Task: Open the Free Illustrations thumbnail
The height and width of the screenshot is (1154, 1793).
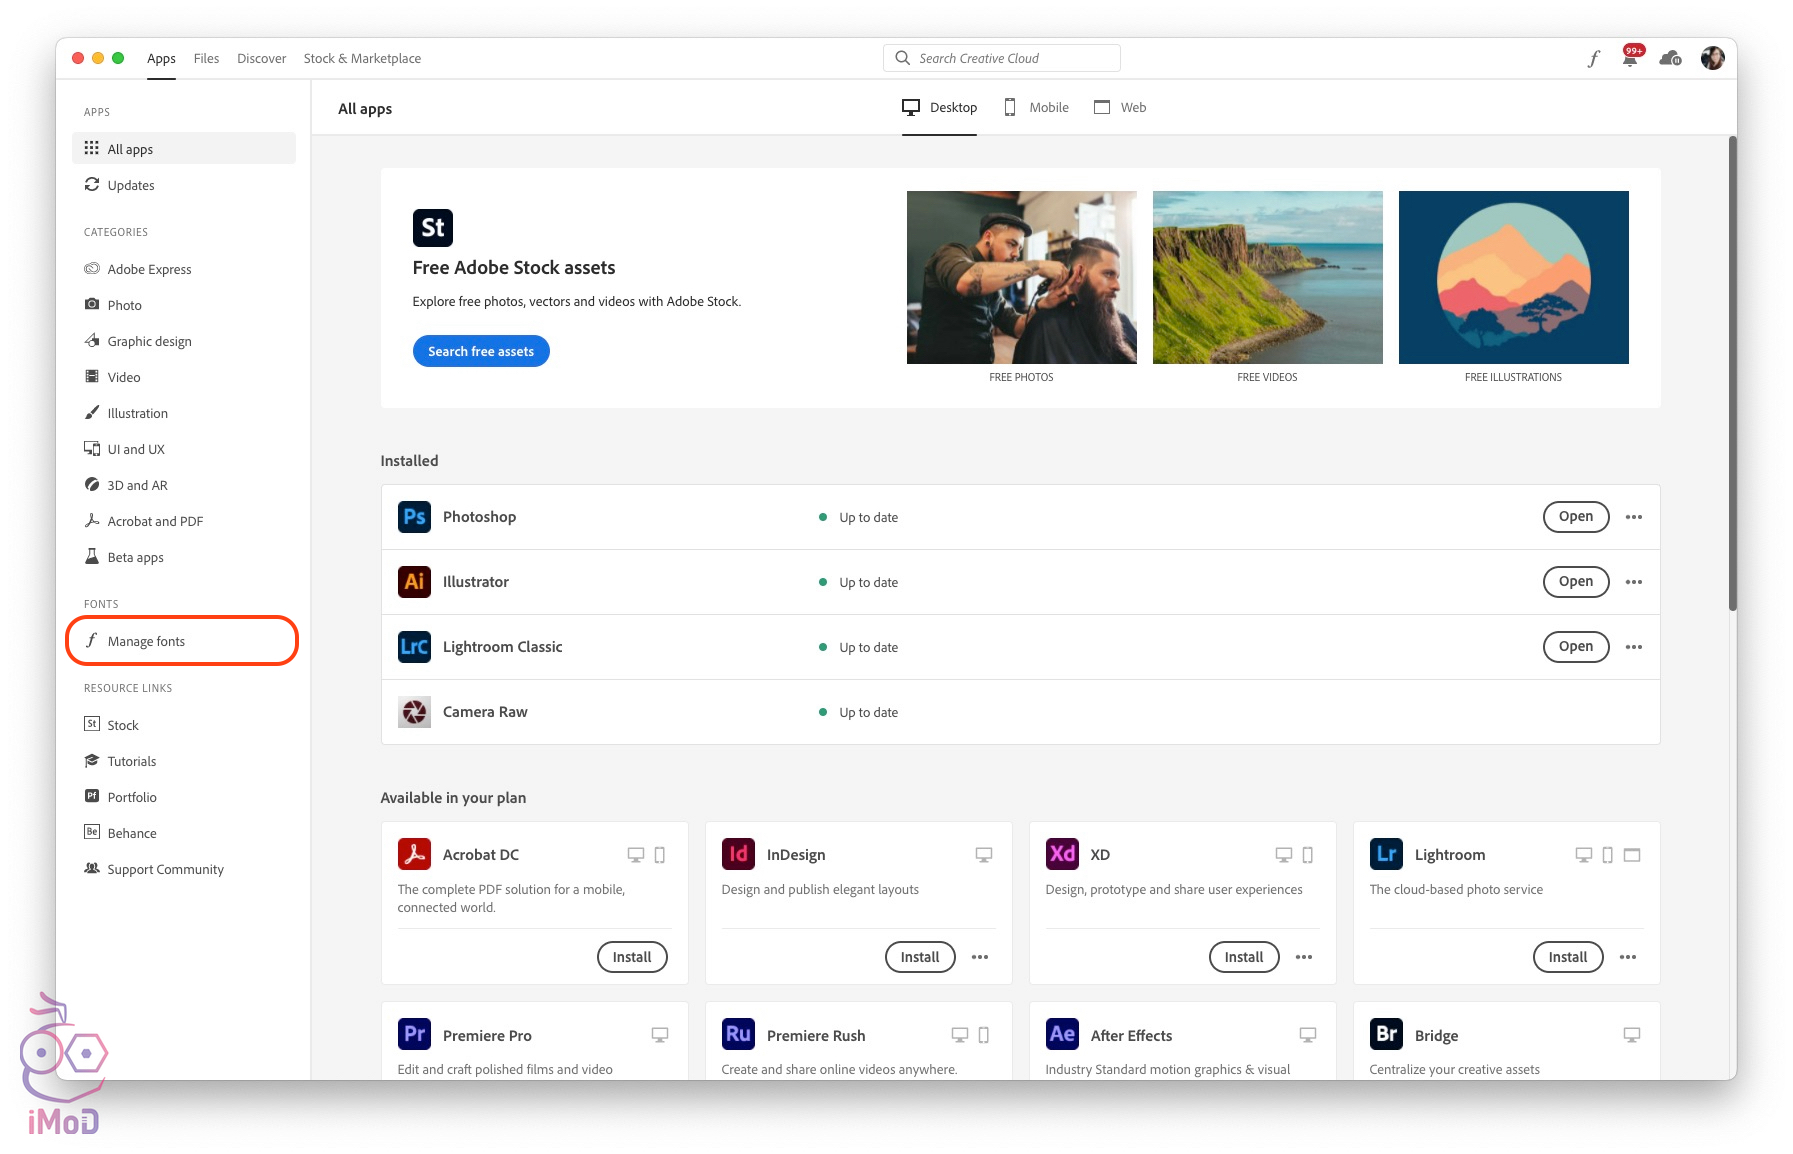Action: pyautogui.click(x=1513, y=278)
